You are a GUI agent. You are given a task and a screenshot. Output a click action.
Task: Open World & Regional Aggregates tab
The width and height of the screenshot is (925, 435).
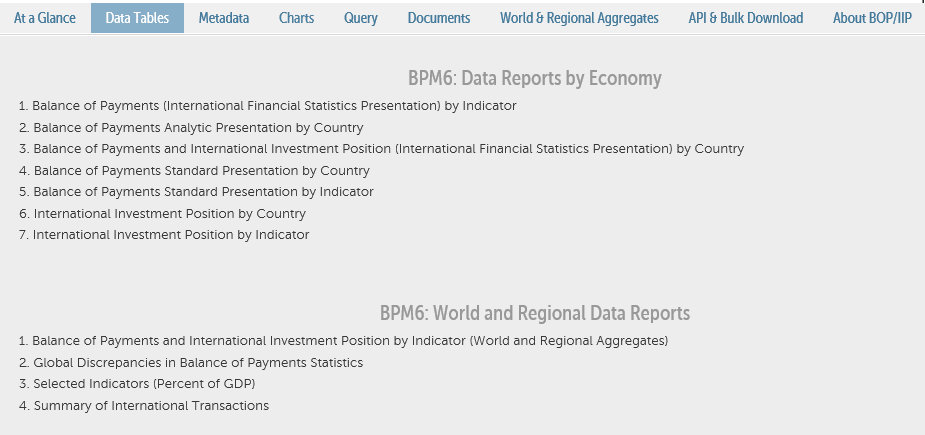[x=579, y=18]
